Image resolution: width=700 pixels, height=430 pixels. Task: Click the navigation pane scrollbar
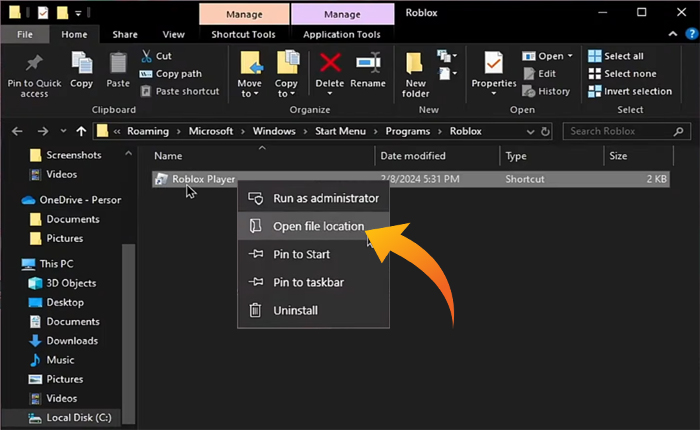point(129,333)
